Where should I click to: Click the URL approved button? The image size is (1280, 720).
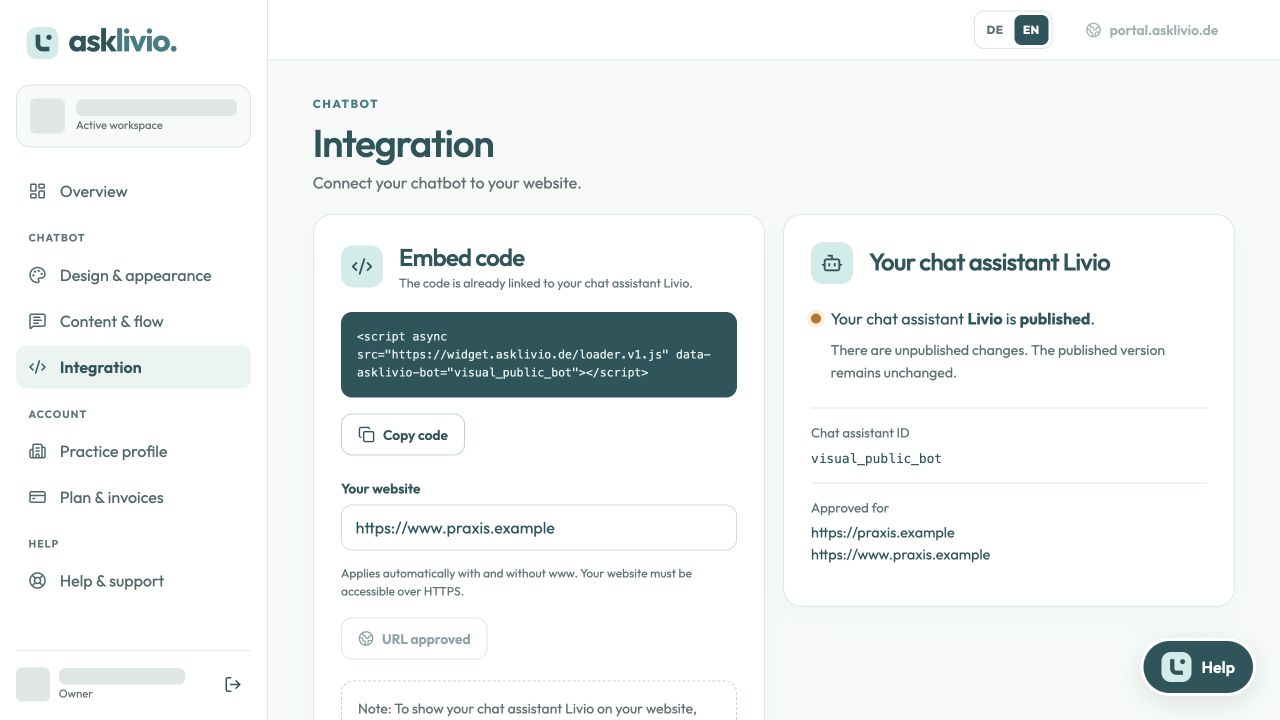pyautogui.click(x=414, y=639)
